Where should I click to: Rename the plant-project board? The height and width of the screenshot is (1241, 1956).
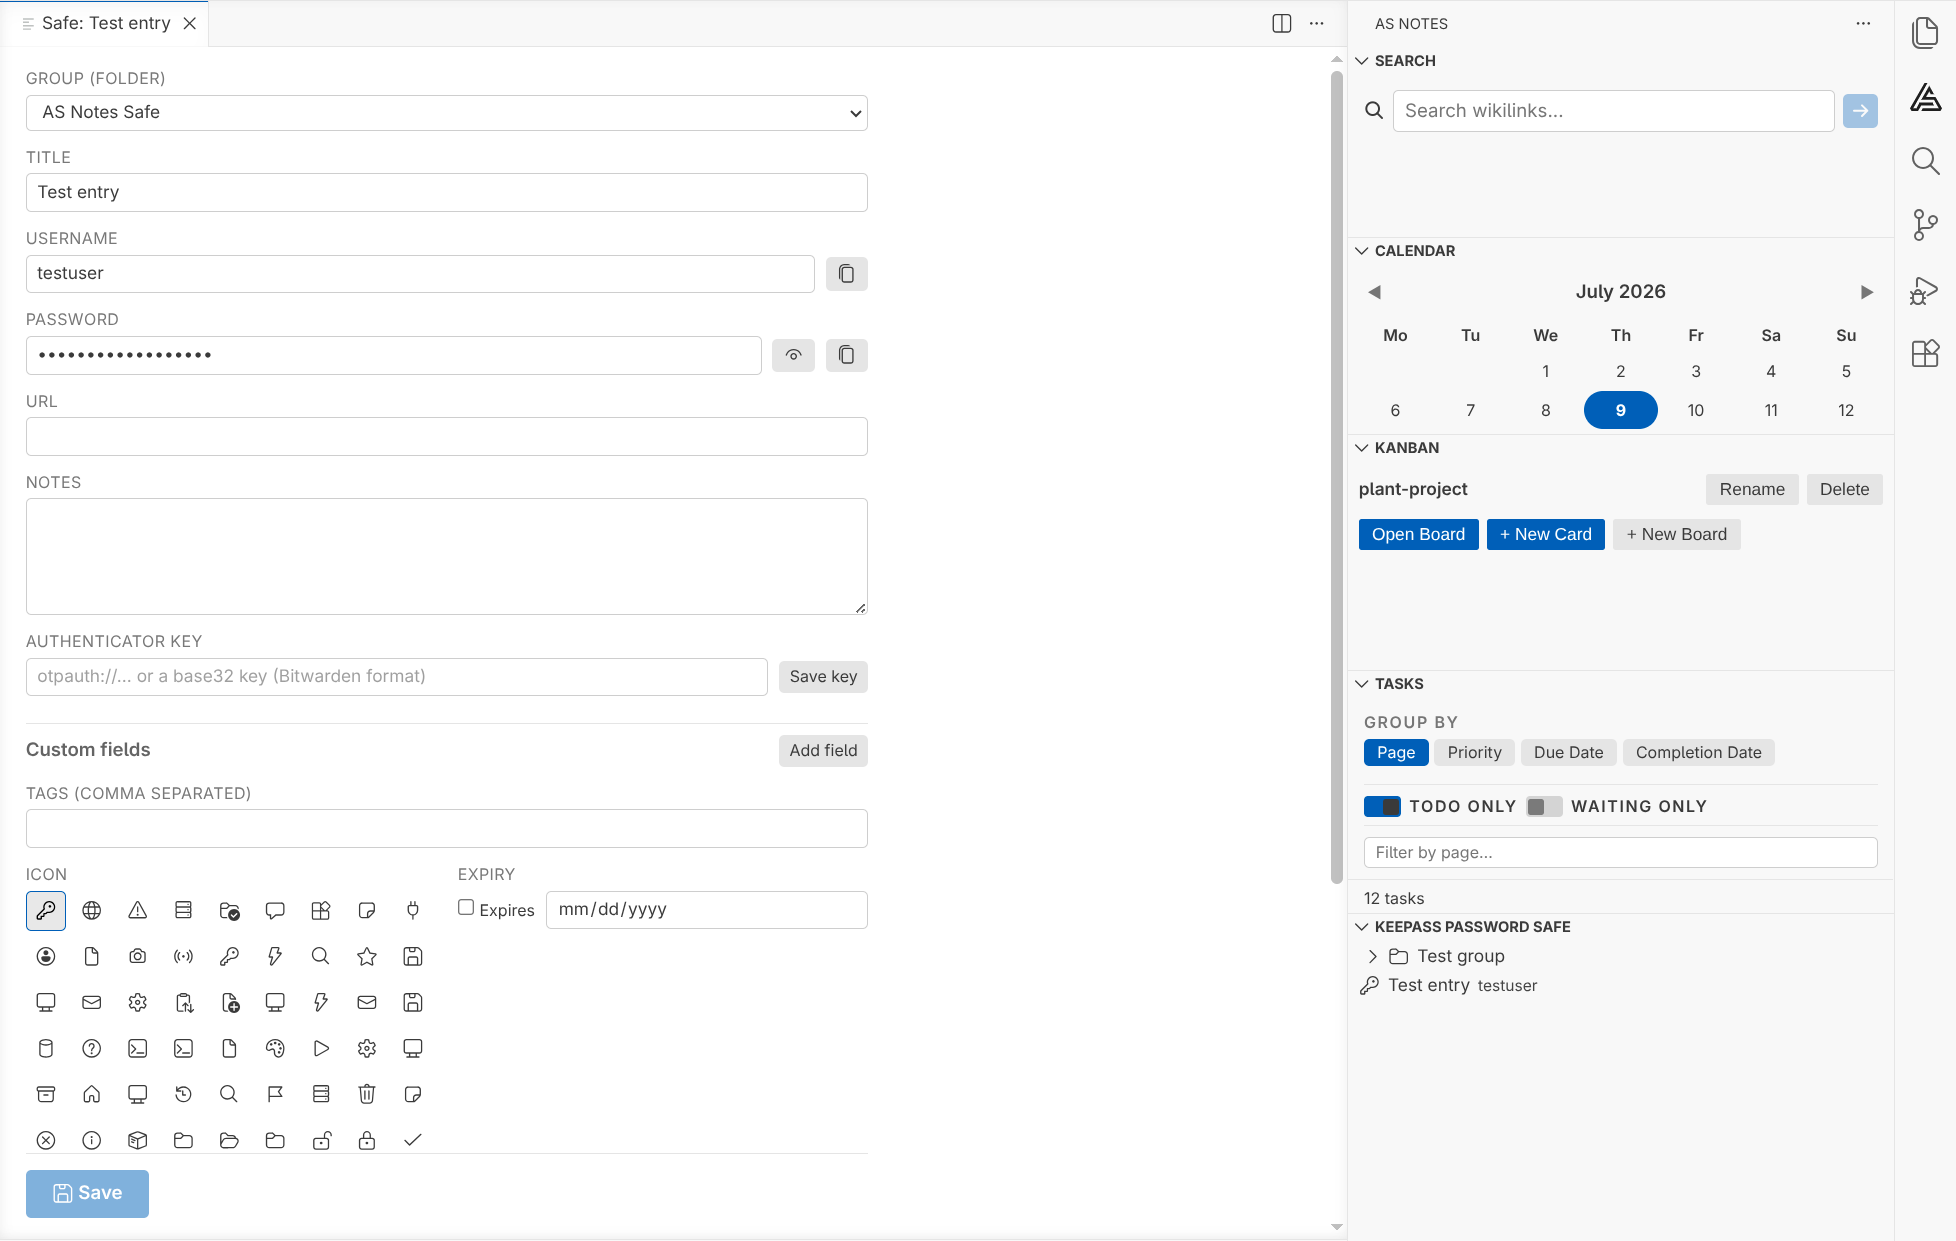click(1752, 490)
